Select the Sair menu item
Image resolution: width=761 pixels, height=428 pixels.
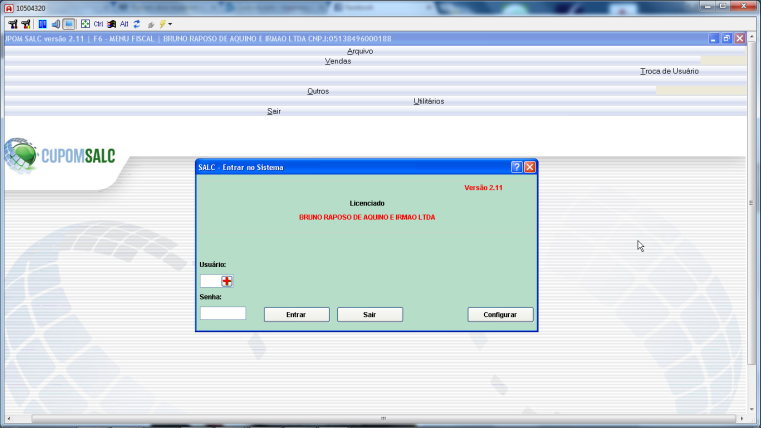[274, 111]
